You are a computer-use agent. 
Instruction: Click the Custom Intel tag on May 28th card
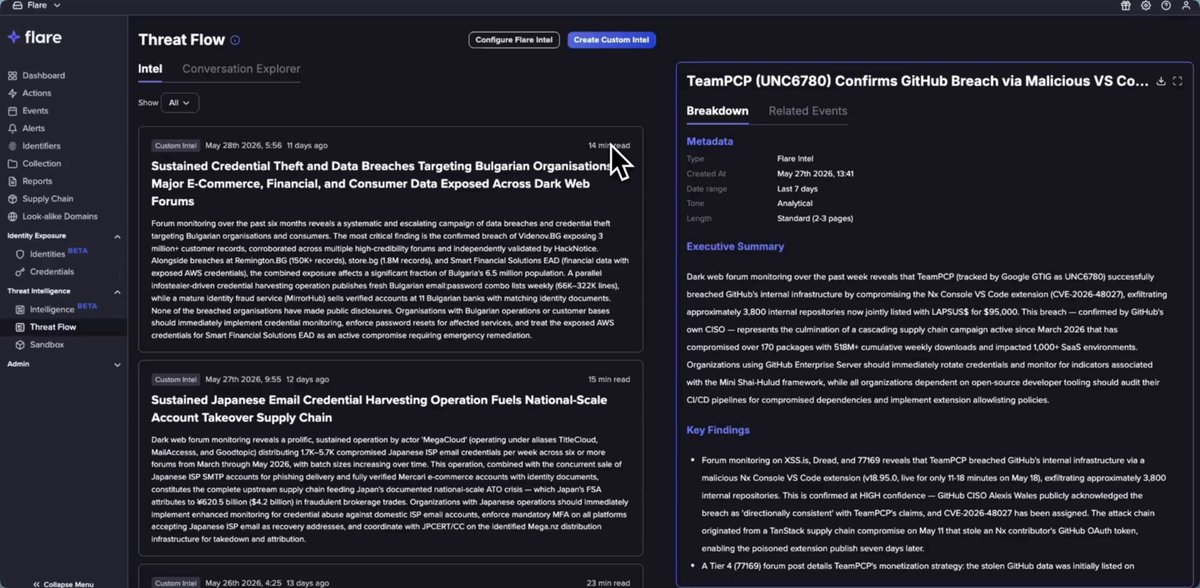point(174,145)
